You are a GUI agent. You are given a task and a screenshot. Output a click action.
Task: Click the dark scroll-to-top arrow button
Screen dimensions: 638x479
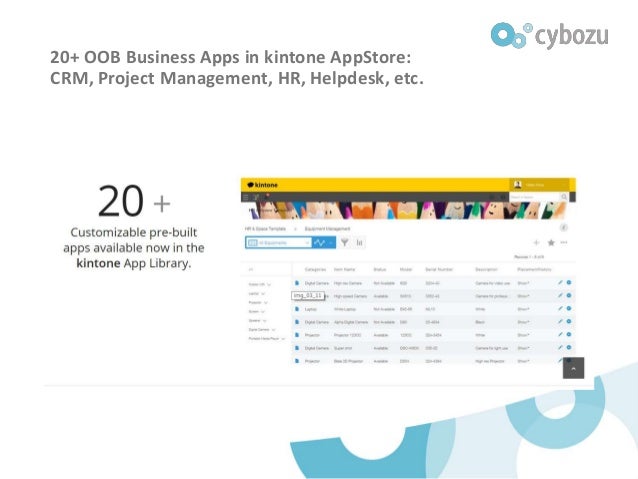pyautogui.click(x=573, y=368)
